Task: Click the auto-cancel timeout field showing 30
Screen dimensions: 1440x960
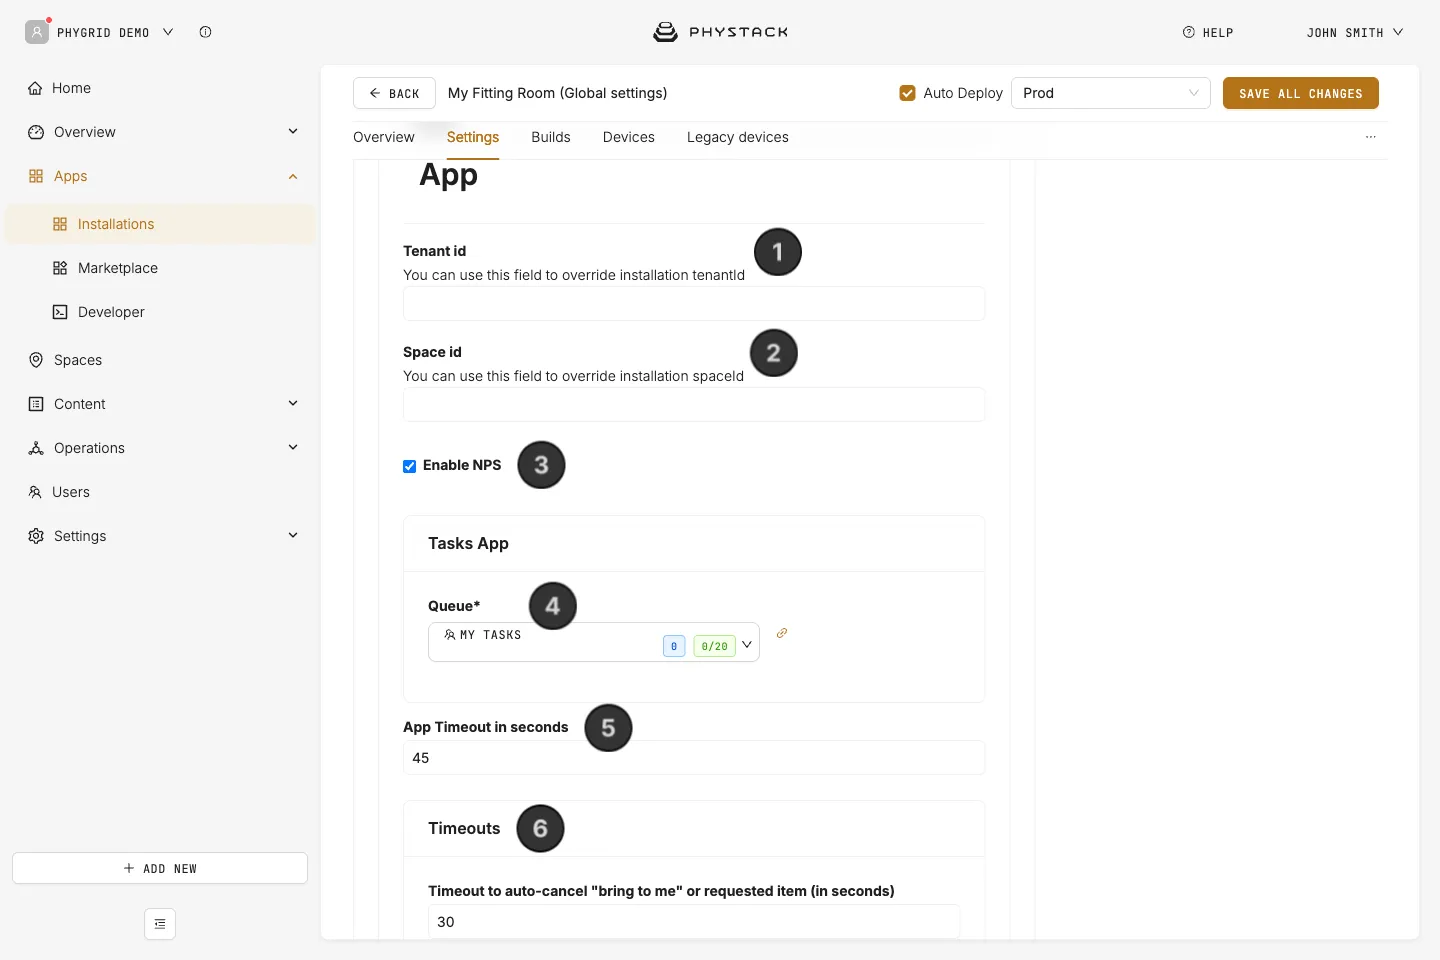Action: [694, 922]
